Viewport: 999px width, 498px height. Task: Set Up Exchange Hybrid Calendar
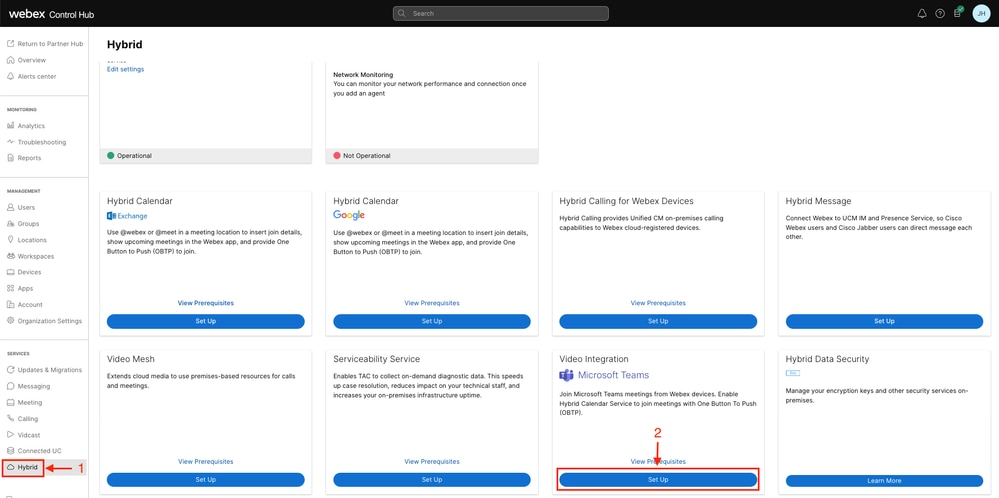click(206, 322)
